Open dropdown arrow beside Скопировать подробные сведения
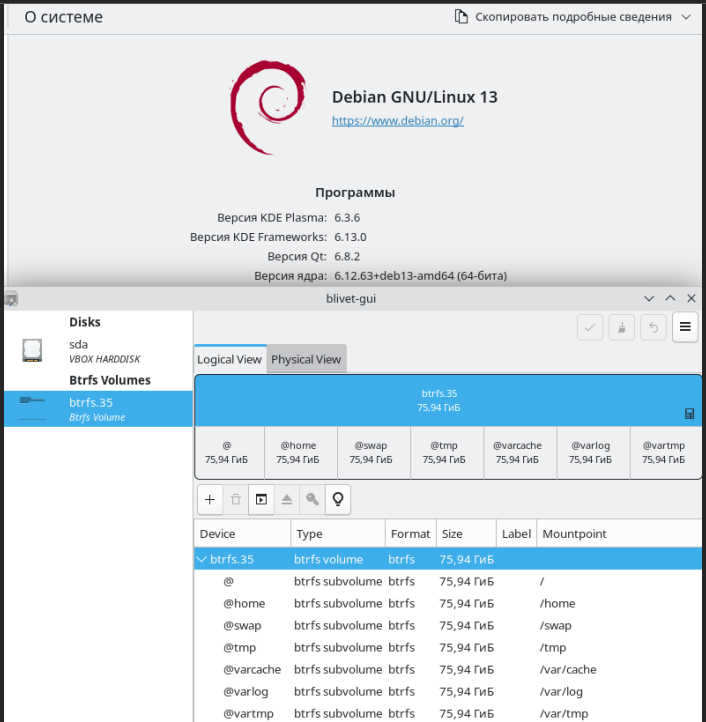 coord(686,17)
